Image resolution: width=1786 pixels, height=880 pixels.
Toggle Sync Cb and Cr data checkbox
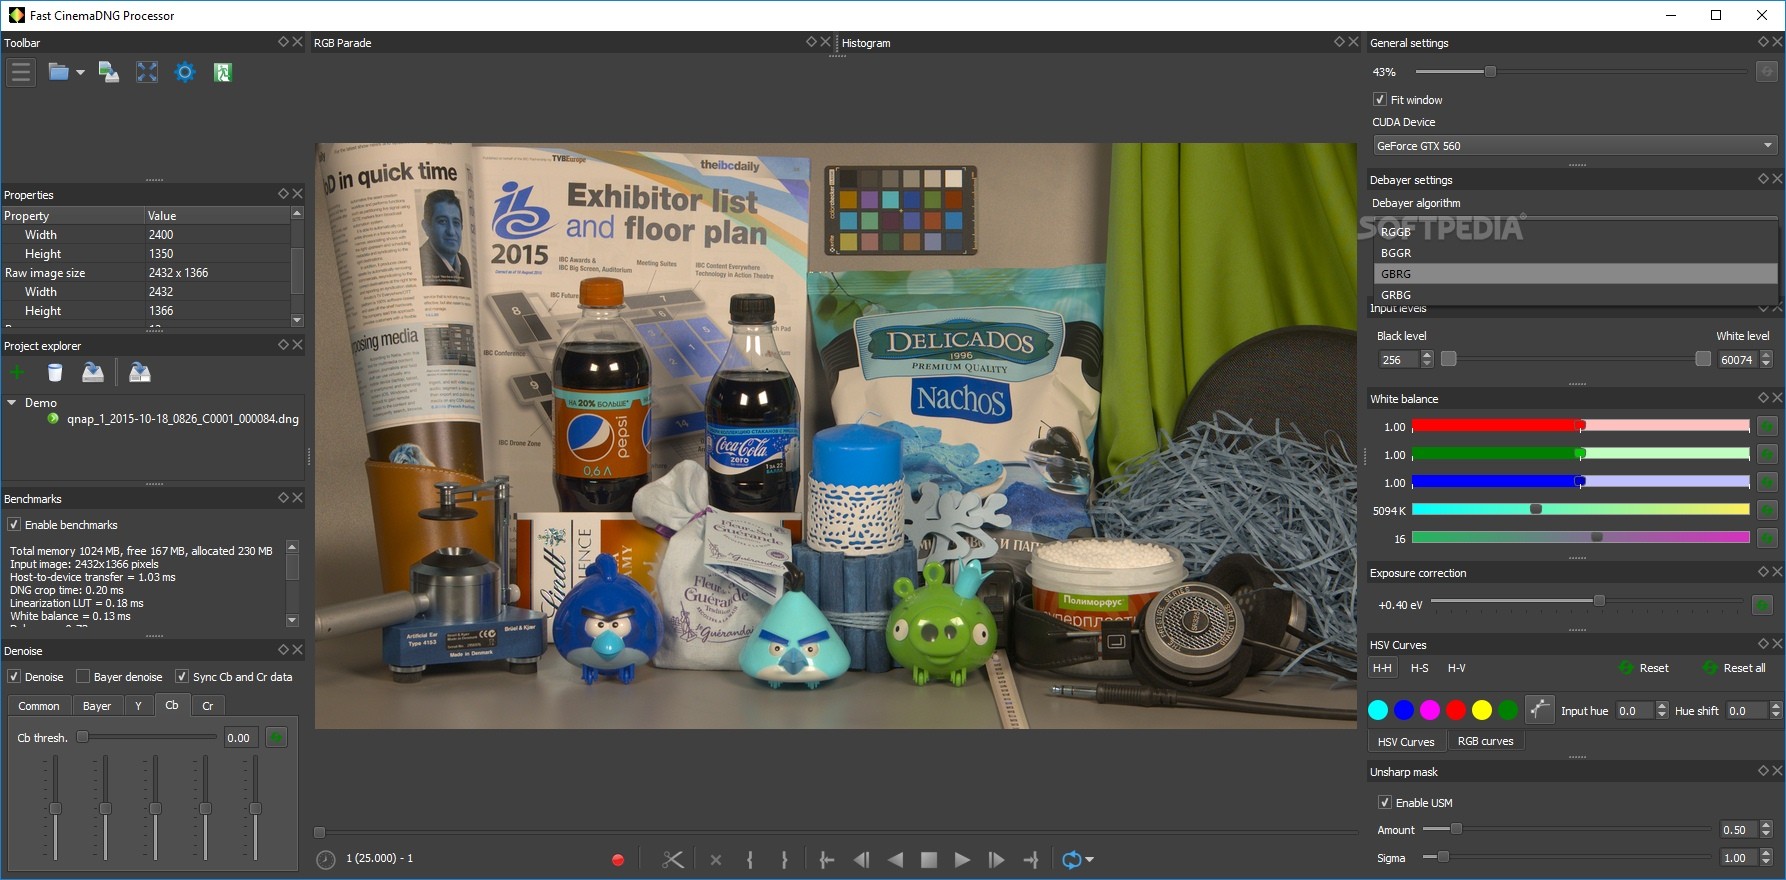point(182,677)
